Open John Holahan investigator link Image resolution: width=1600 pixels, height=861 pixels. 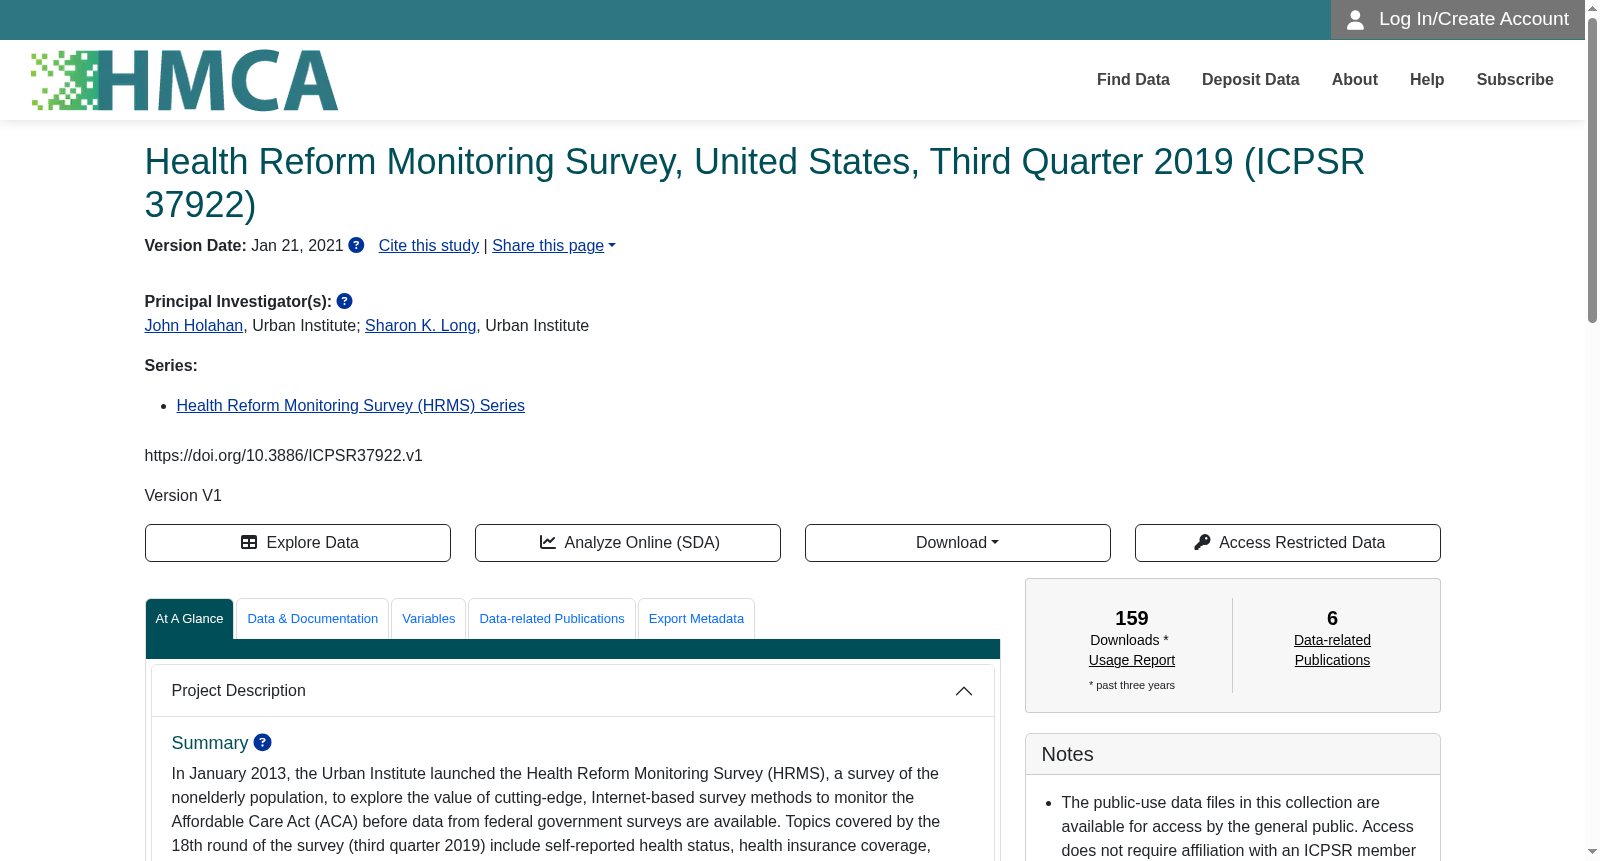tap(194, 326)
